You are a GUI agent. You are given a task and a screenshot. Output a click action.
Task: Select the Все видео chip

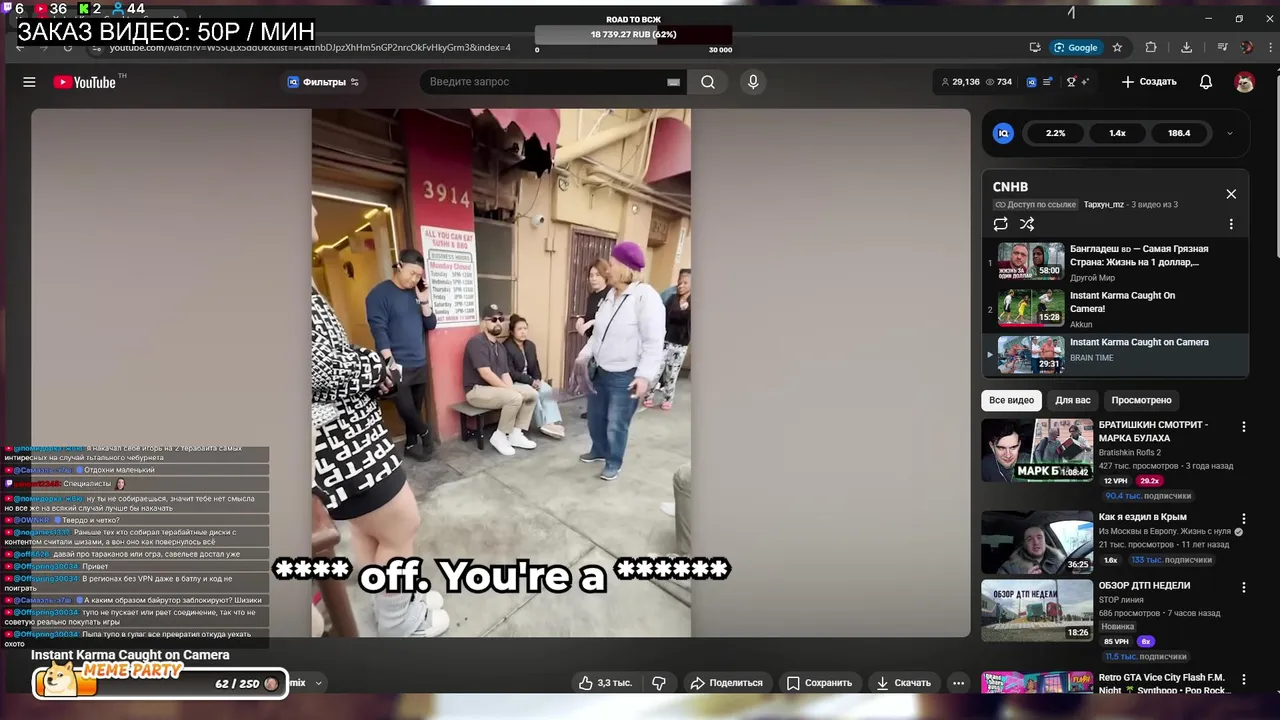coord(1012,400)
